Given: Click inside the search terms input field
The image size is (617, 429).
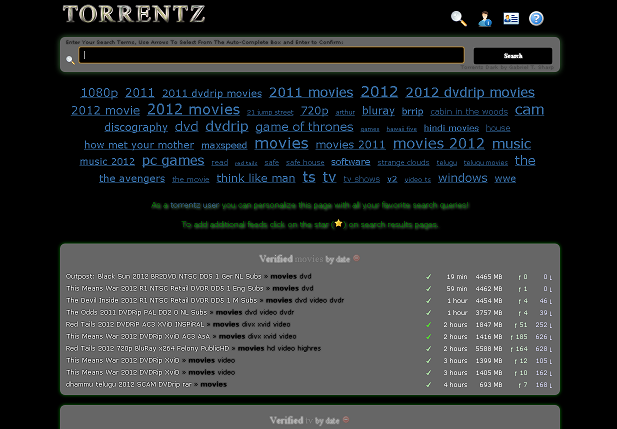Looking at the screenshot, I should (x=272, y=55).
